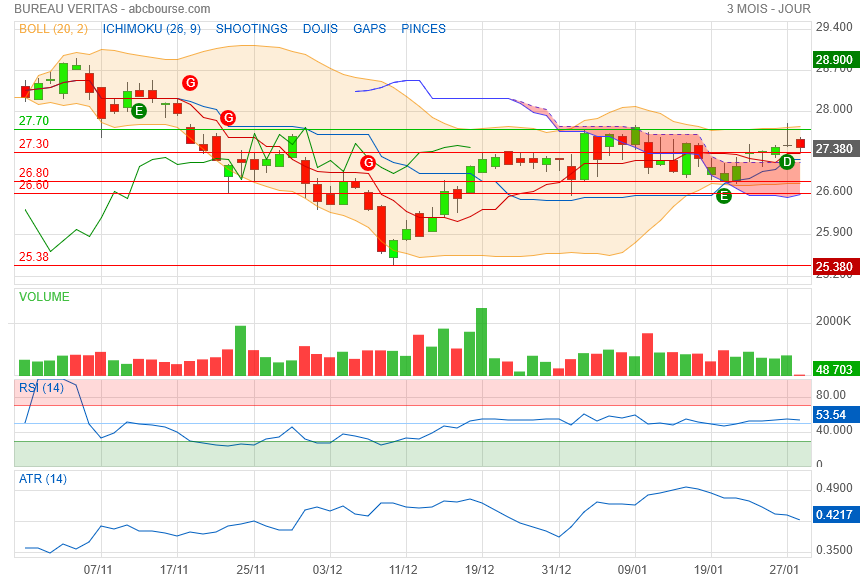This screenshot has height=580, width=860.
Task: Click the 40.000 RSI axis label
Action: click(834, 430)
